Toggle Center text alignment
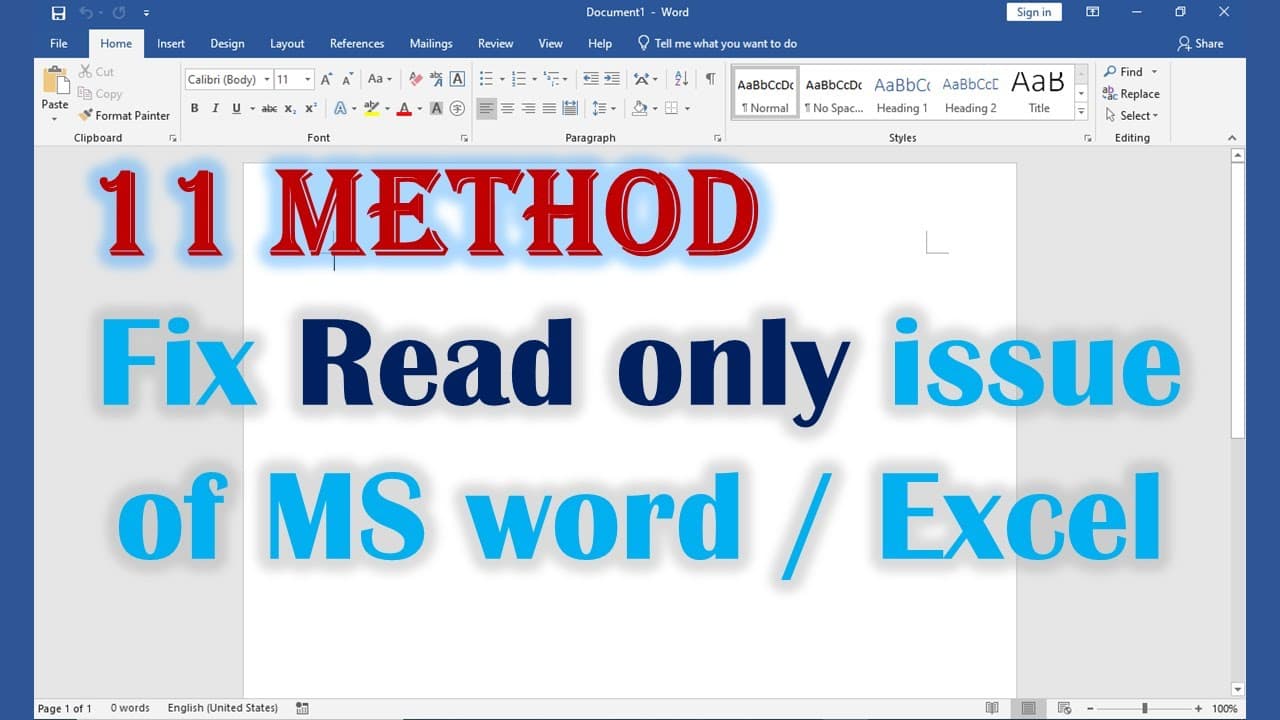1280x720 pixels. (x=508, y=108)
